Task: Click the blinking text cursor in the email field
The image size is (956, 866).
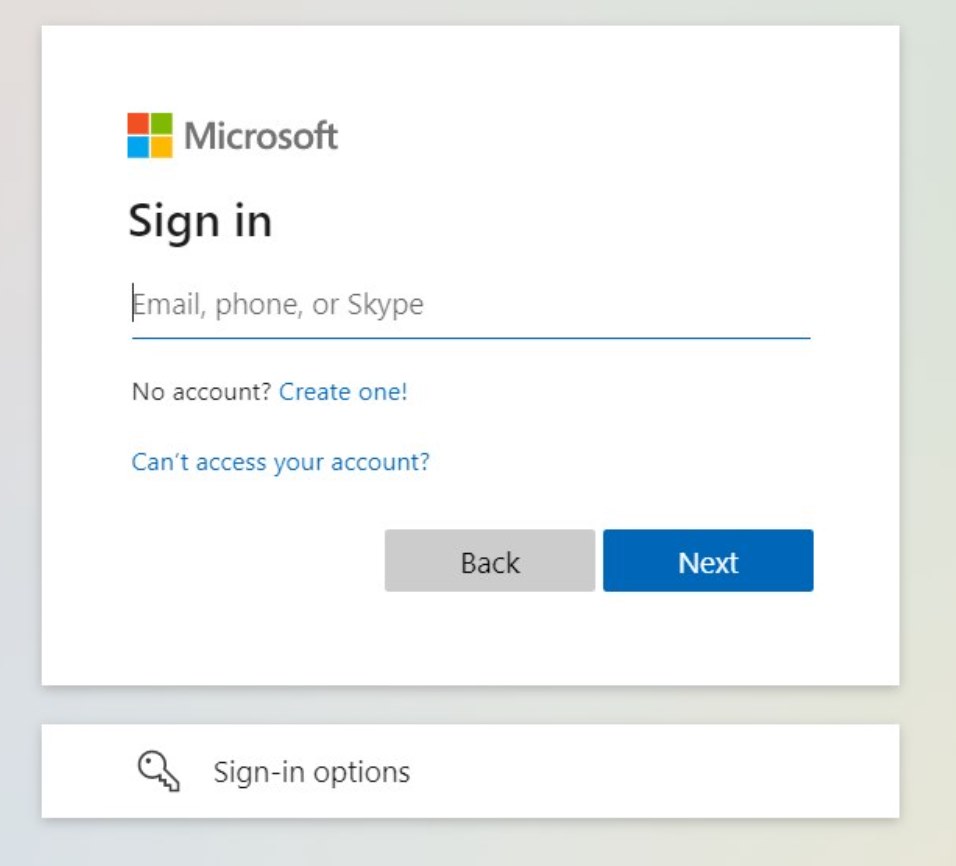Action: click(x=133, y=302)
